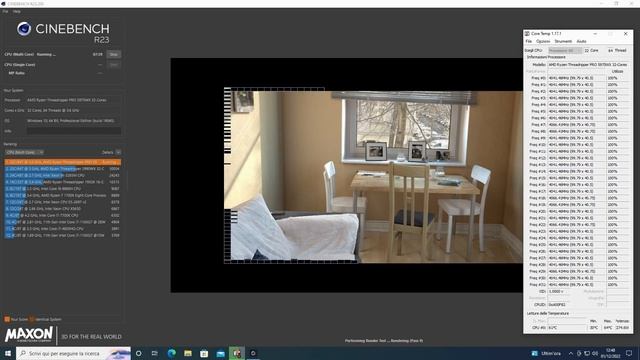Image resolution: width=640 pixels, height=360 pixels.
Task: Select the Threadripper 2990WX ranking row
Action: coord(63,169)
